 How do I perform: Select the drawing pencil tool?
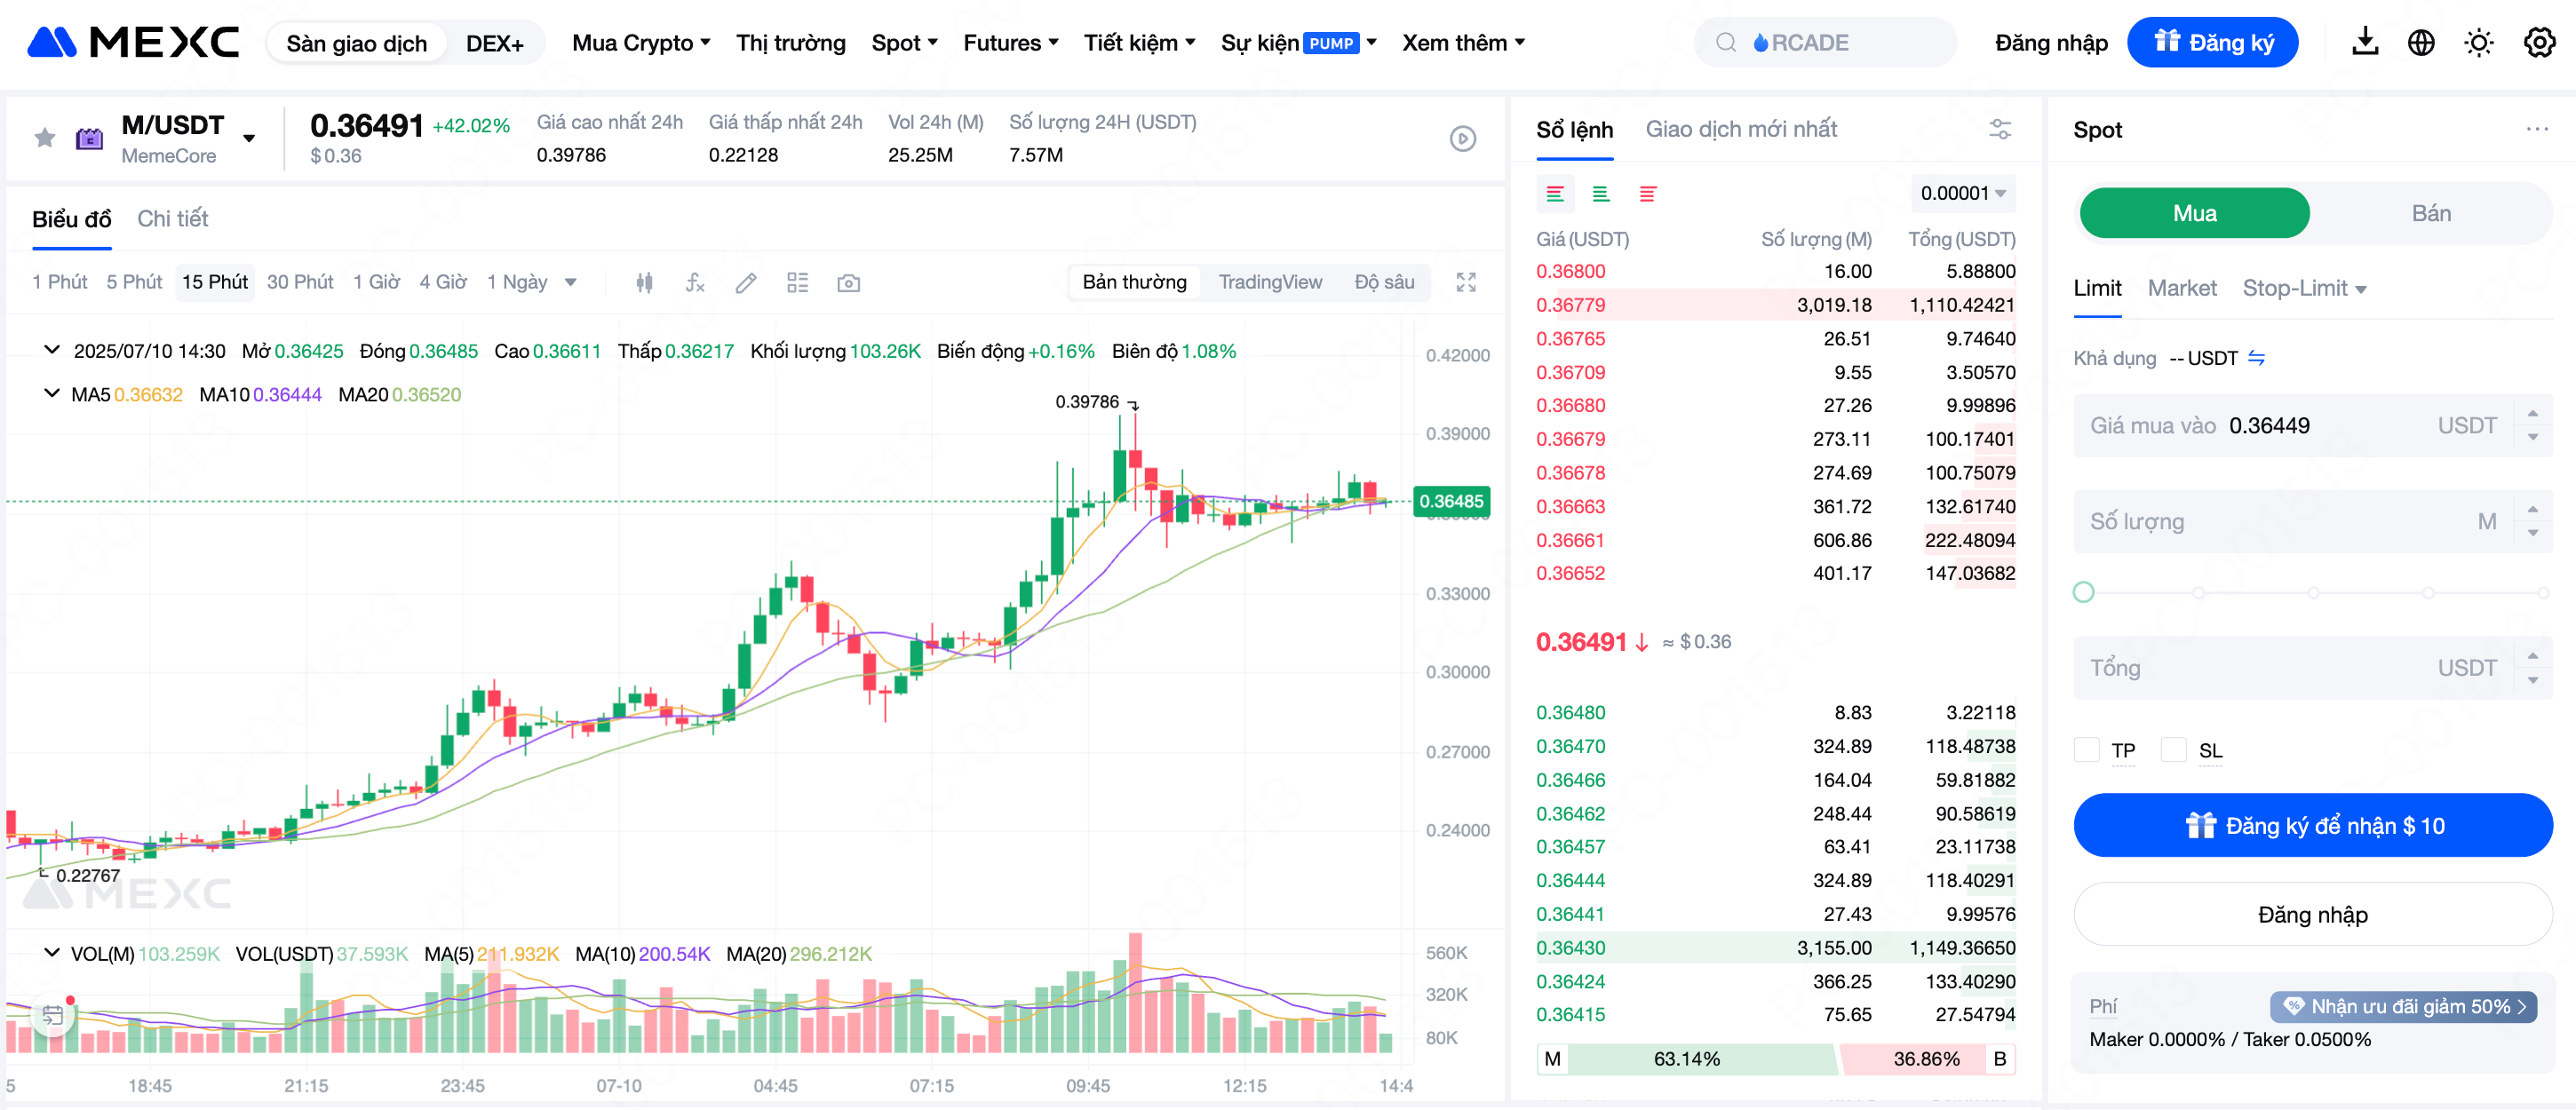click(x=746, y=283)
